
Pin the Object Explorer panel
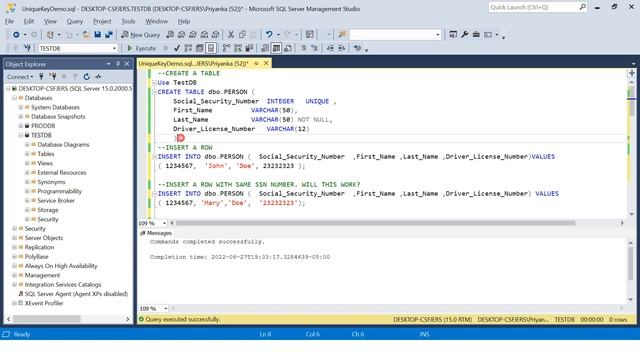(x=118, y=64)
